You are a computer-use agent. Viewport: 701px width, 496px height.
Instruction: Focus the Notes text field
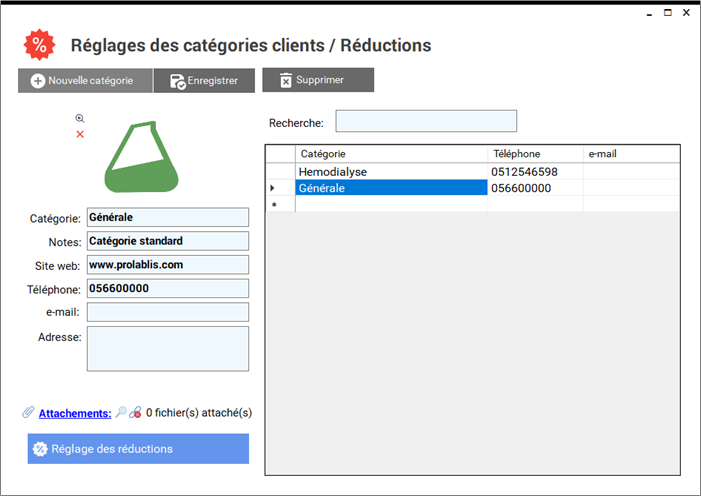click(x=167, y=241)
